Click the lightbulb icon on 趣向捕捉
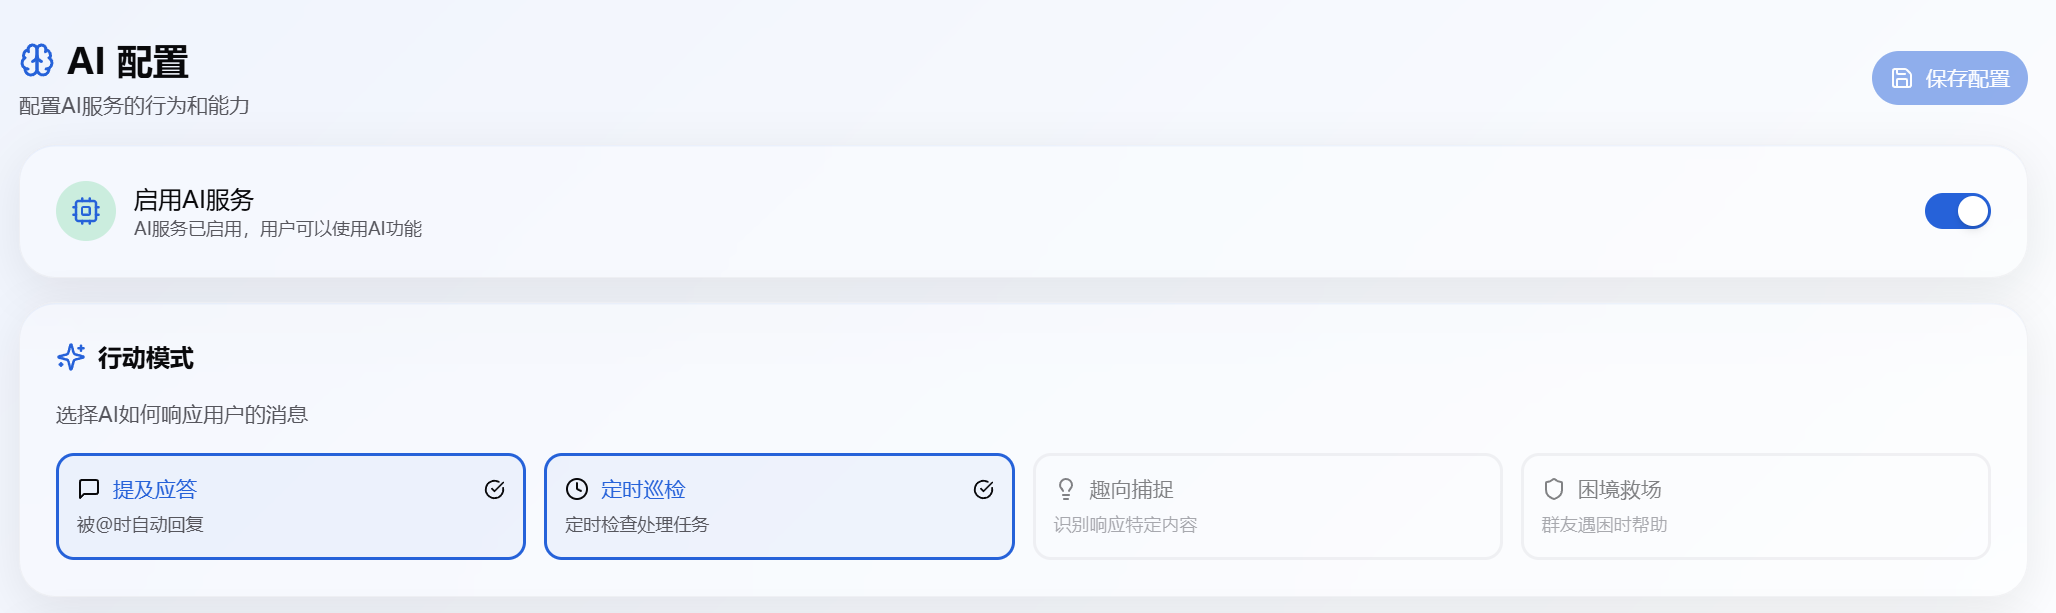 pyautogui.click(x=1066, y=489)
